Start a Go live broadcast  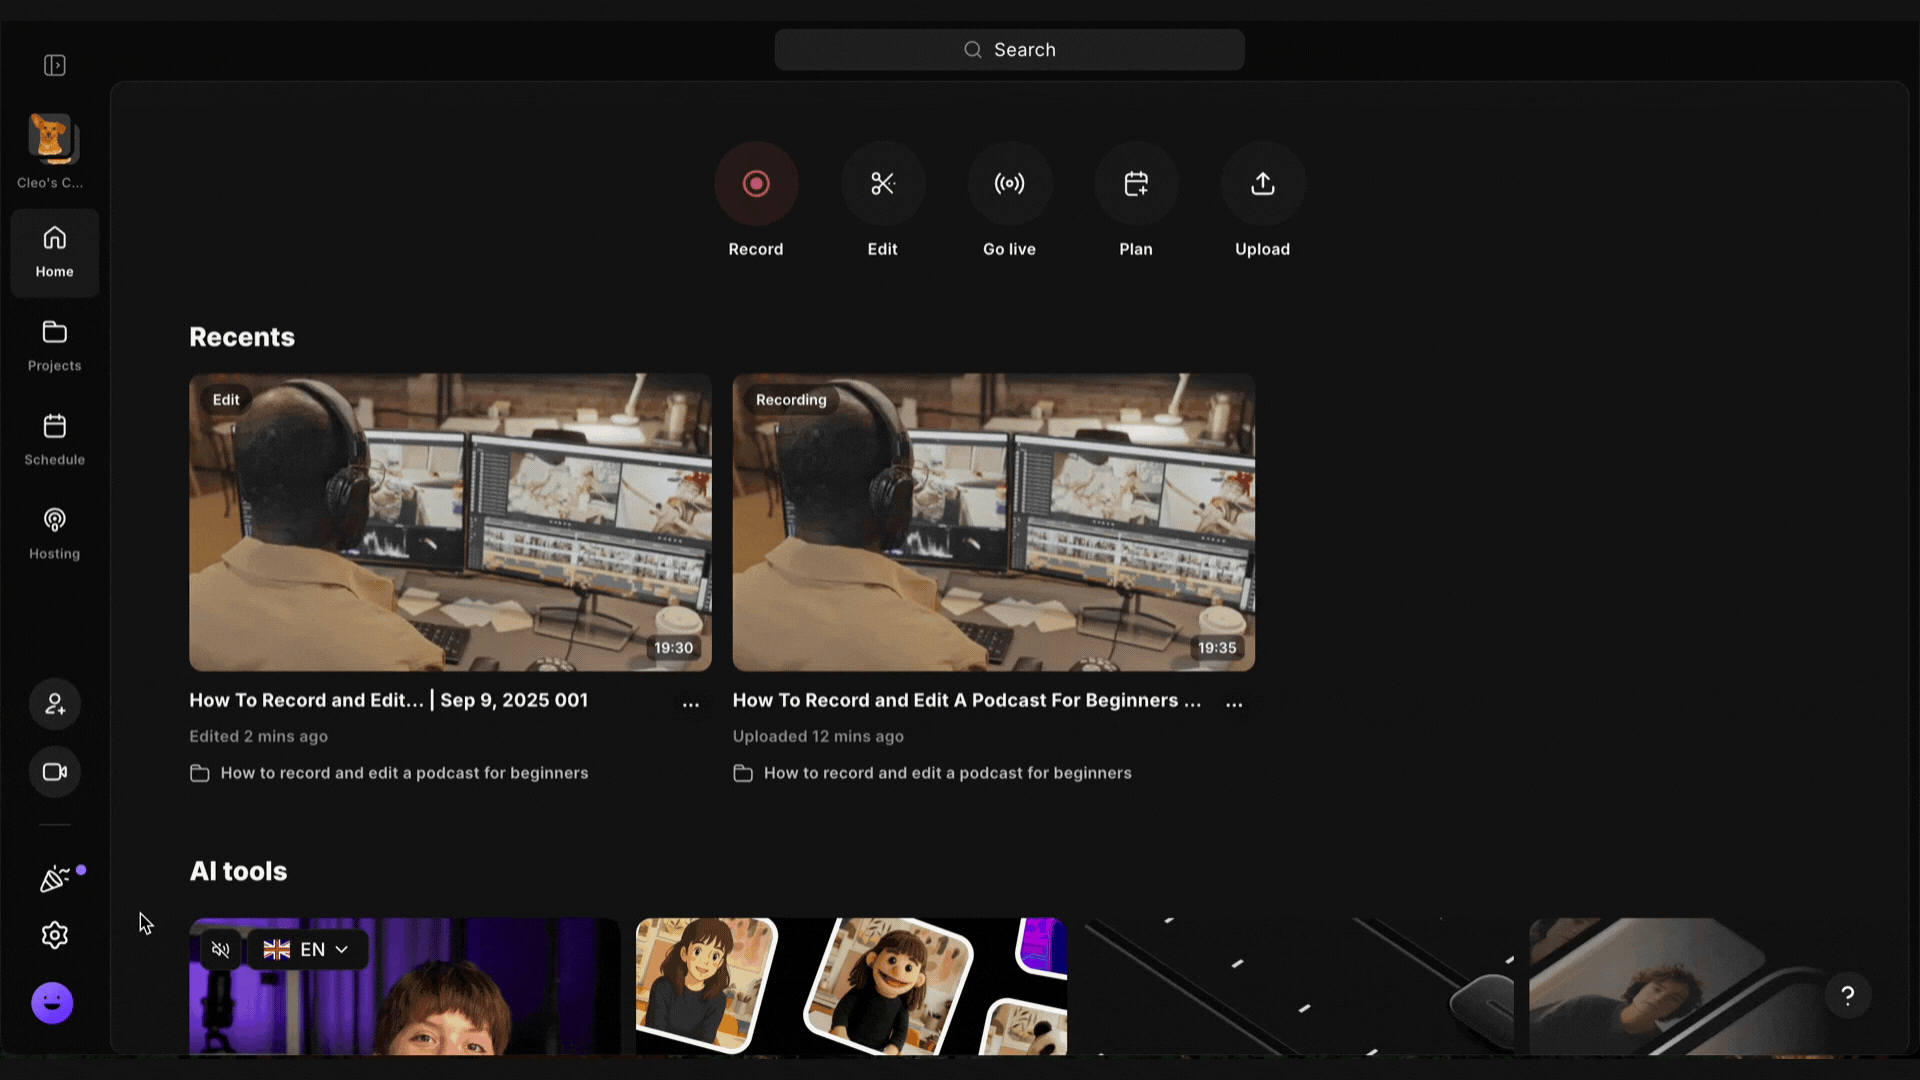[x=1009, y=184]
